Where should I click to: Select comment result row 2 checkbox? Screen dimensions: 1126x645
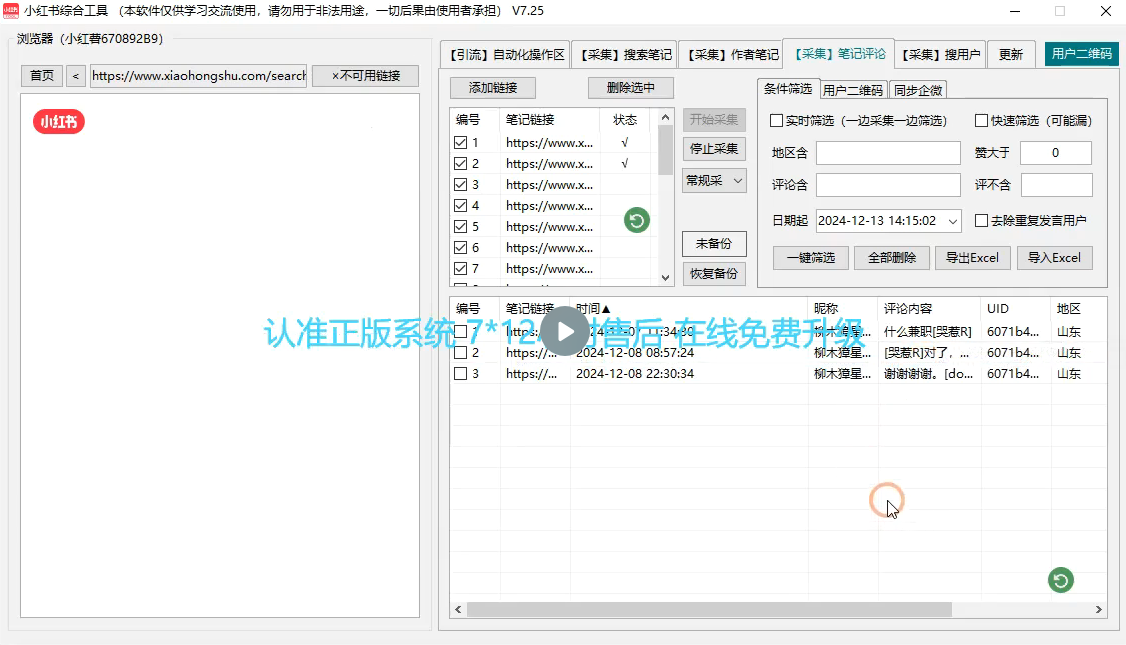[x=461, y=353]
